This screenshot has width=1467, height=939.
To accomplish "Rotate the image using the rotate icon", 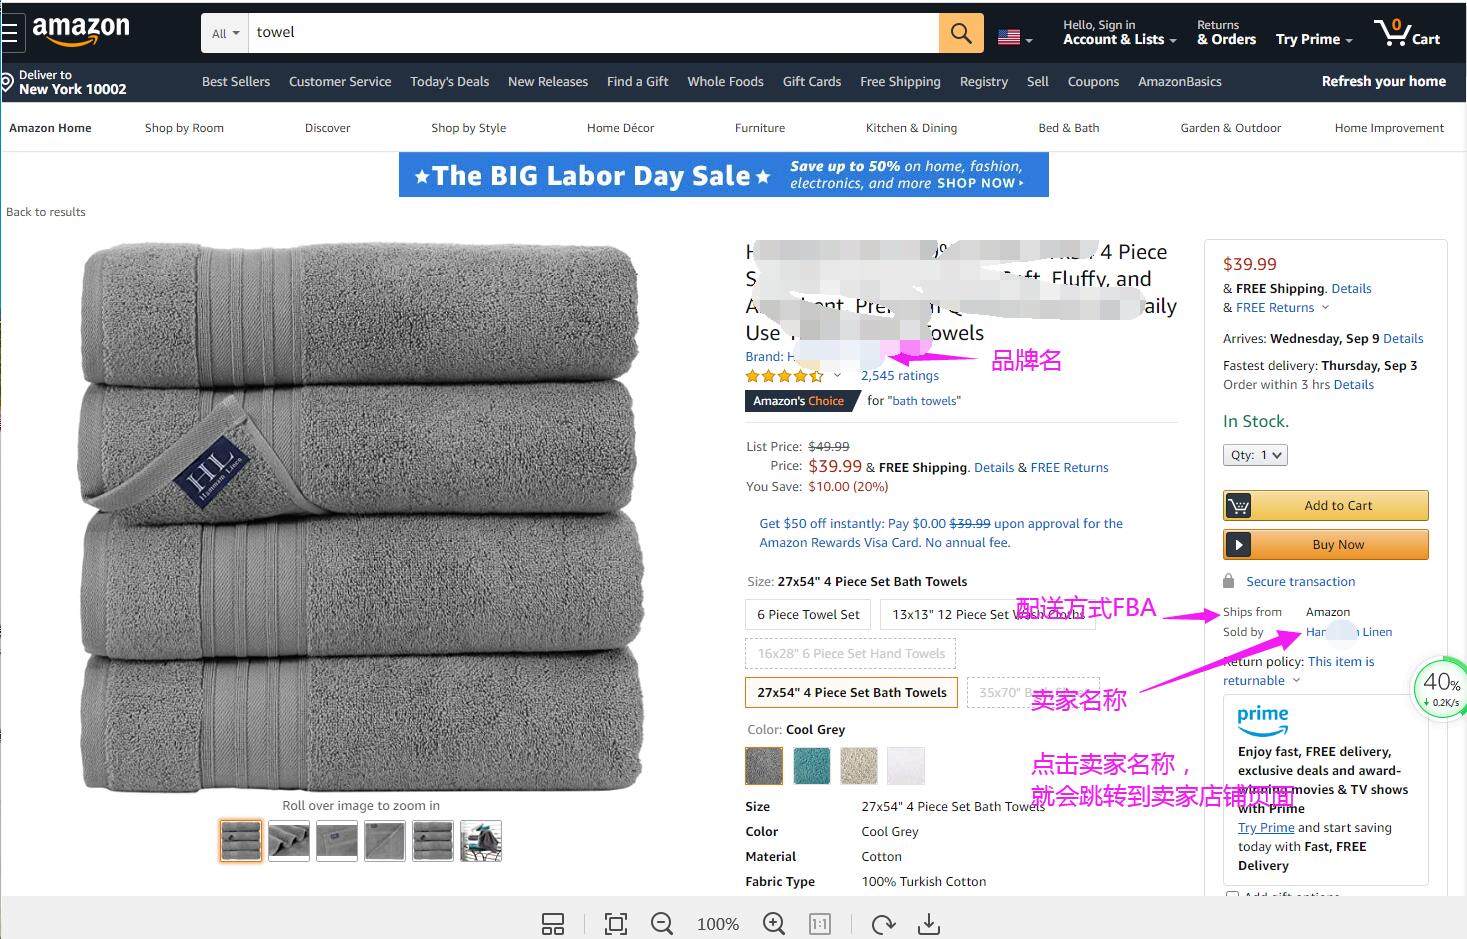I will coord(883,924).
